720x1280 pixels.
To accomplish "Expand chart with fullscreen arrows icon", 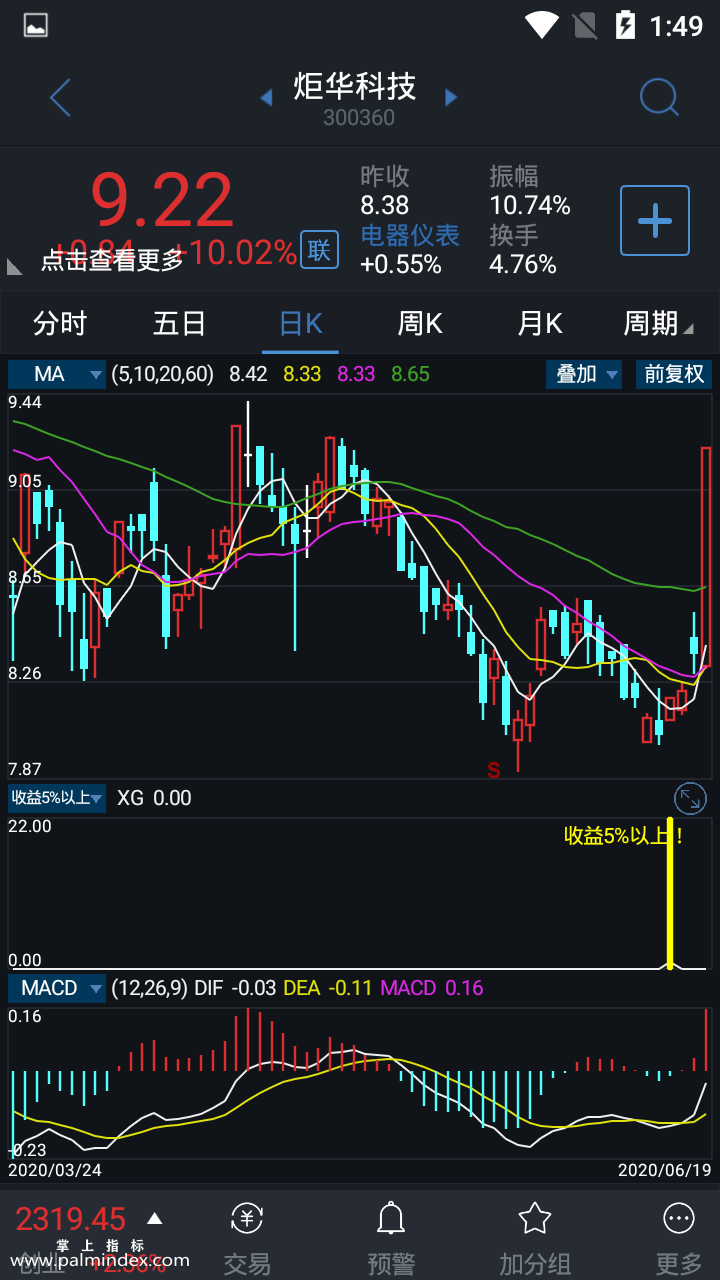I will (x=690, y=798).
